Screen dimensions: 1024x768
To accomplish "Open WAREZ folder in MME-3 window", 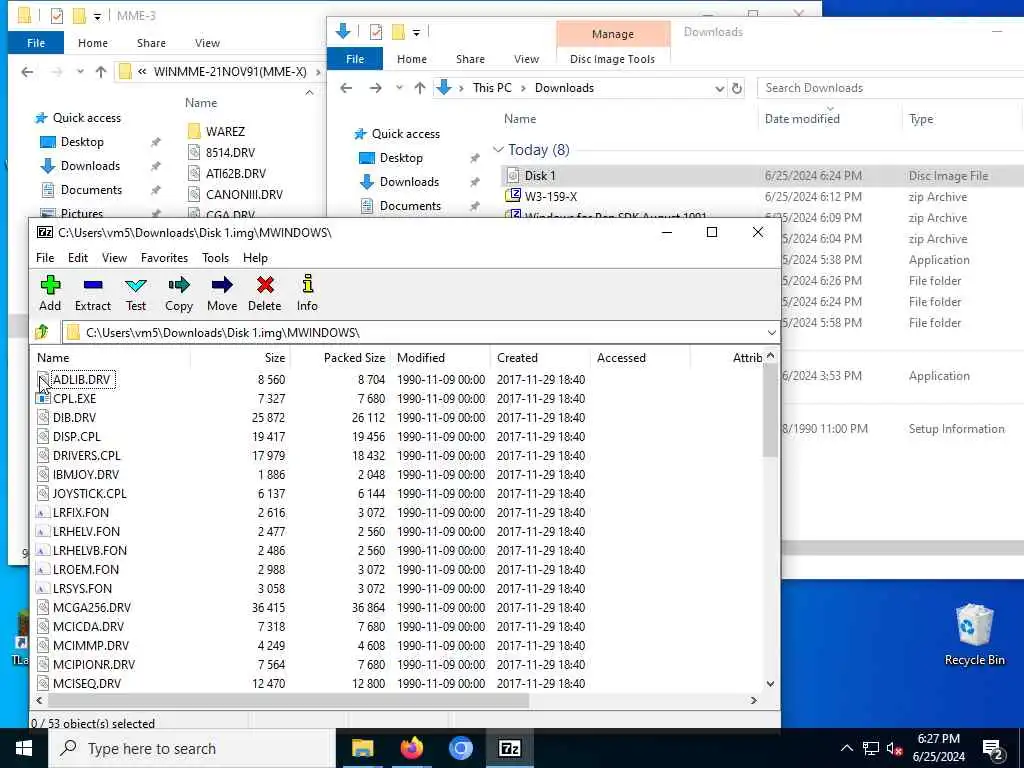I will coord(225,131).
